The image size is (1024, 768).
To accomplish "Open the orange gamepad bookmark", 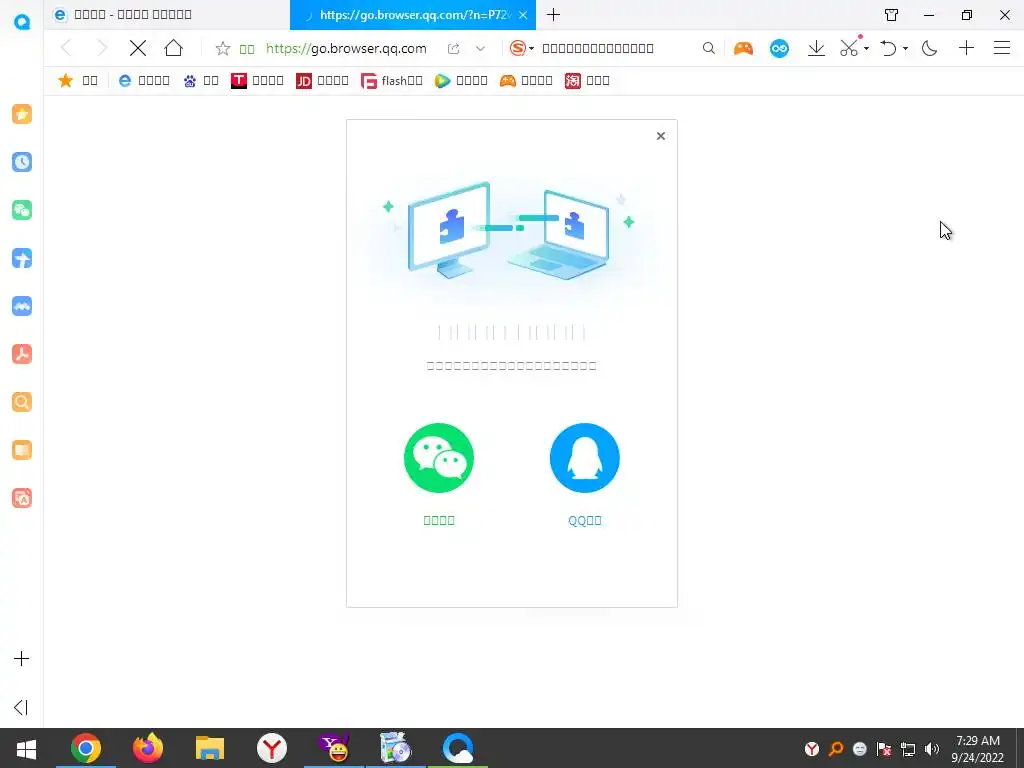I will click(x=526, y=80).
